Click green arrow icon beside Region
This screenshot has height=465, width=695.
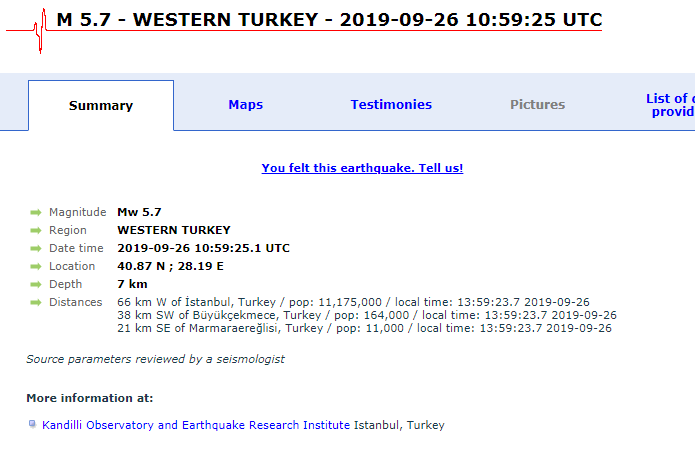pyautogui.click(x=35, y=231)
